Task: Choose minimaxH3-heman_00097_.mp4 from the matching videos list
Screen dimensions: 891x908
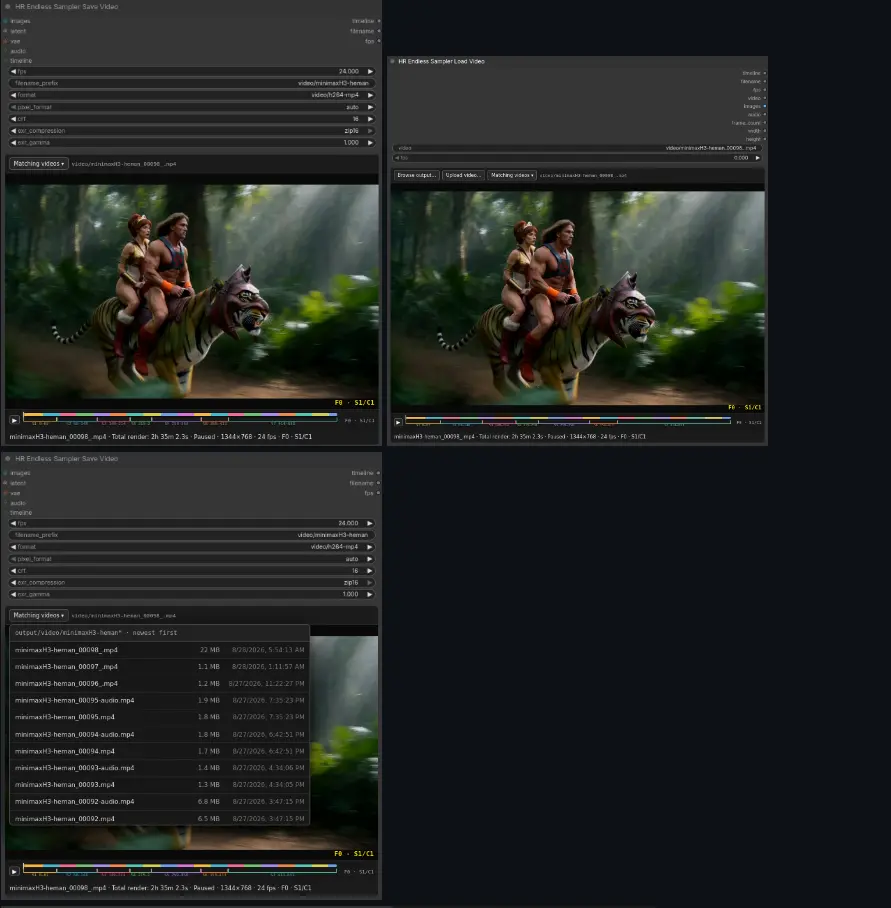Action: pyautogui.click(x=160, y=667)
